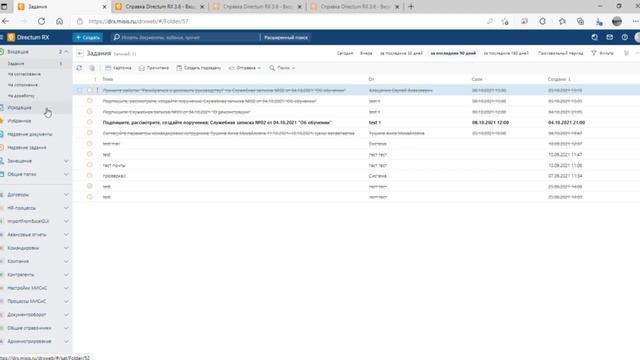640x360 pixels.
Task: Click the back arrow next to Задания title
Action: 80,53
